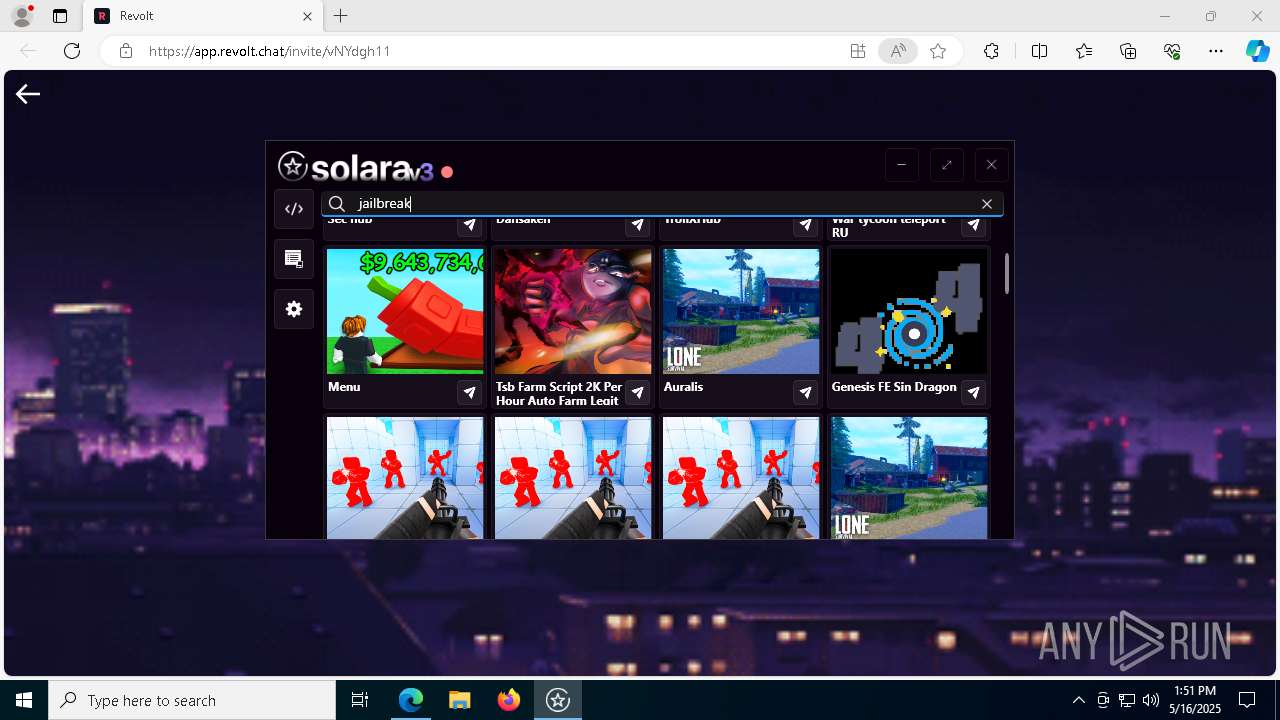
Task: Execute the War tycoon teleport RU send icon
Action: [x=973, y=226]
